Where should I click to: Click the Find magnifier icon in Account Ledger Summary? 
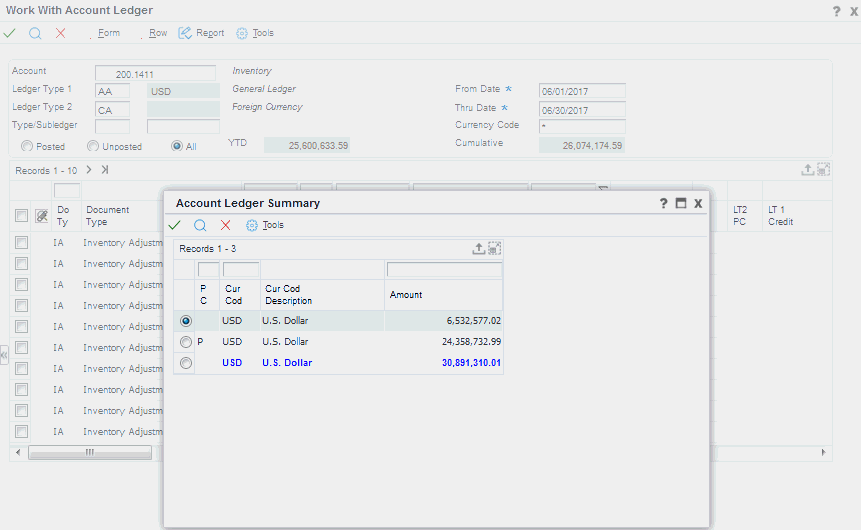tap(200, 225)
